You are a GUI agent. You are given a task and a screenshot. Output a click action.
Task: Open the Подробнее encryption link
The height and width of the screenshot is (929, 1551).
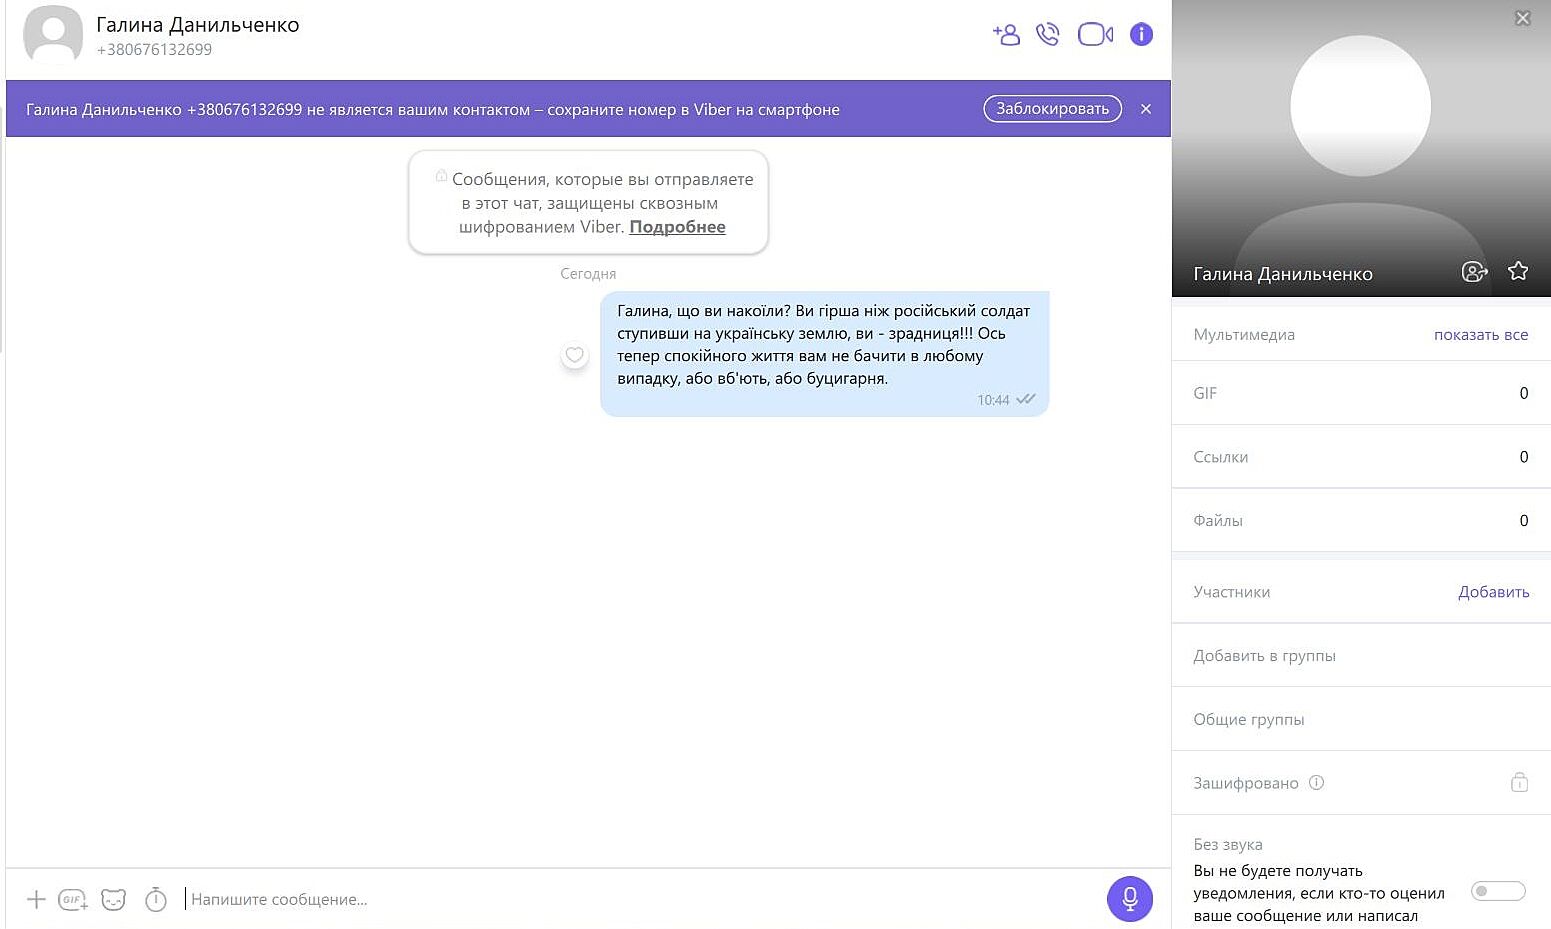tap(677, 227)
